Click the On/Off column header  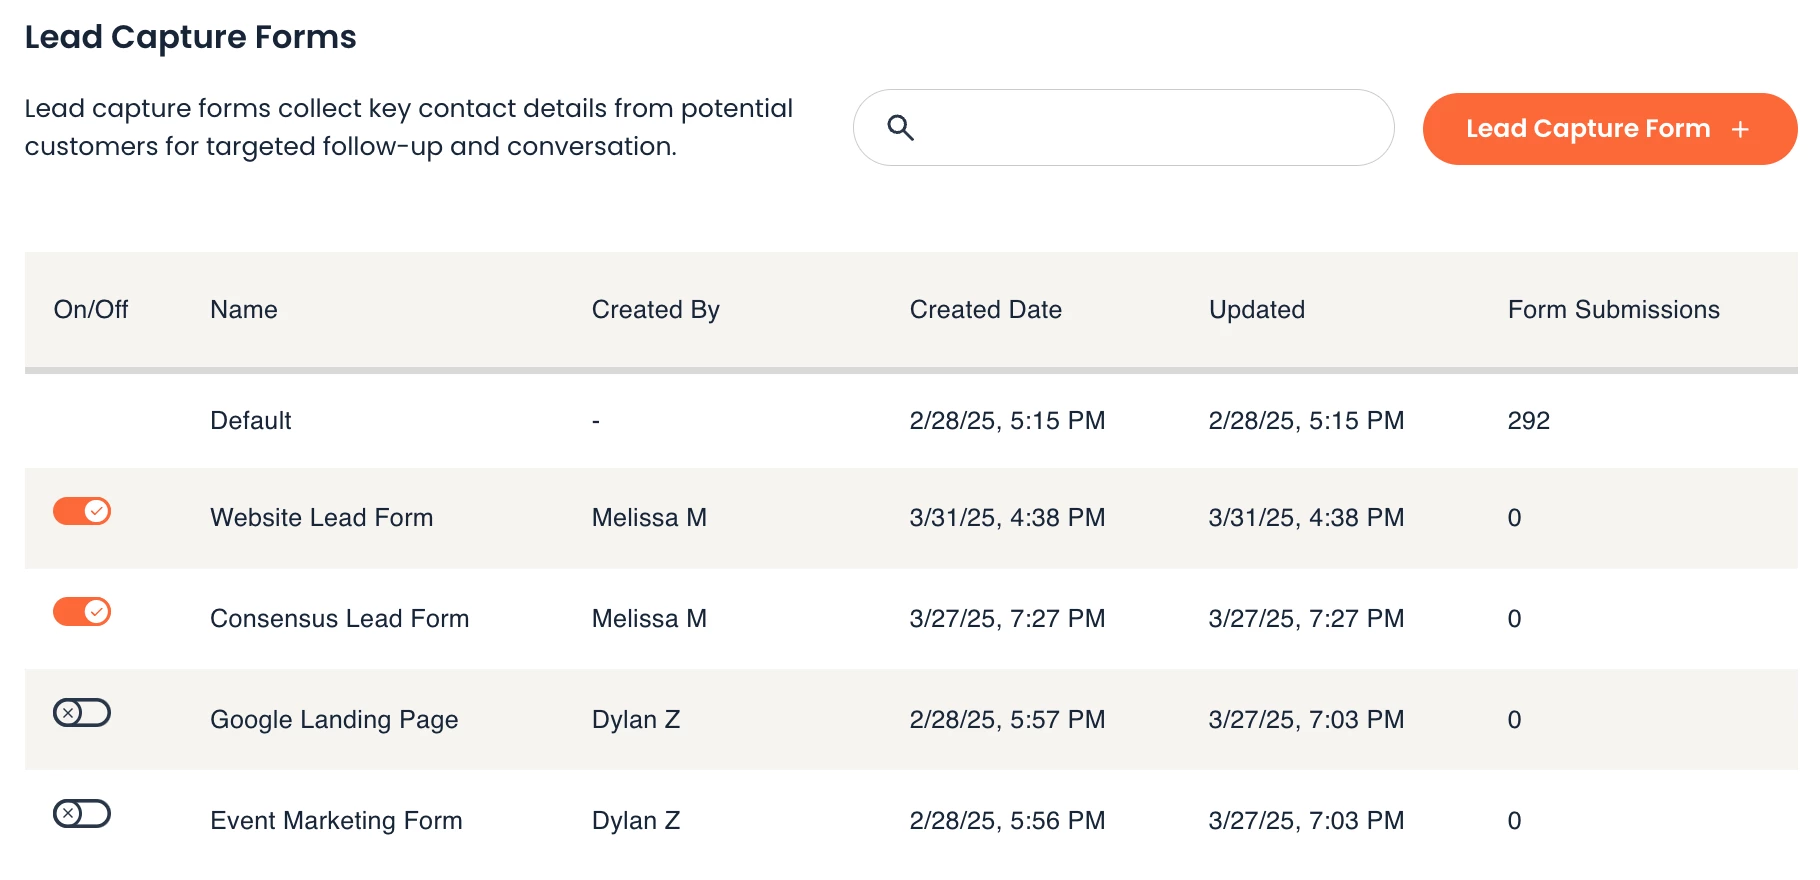coord(91,310)
